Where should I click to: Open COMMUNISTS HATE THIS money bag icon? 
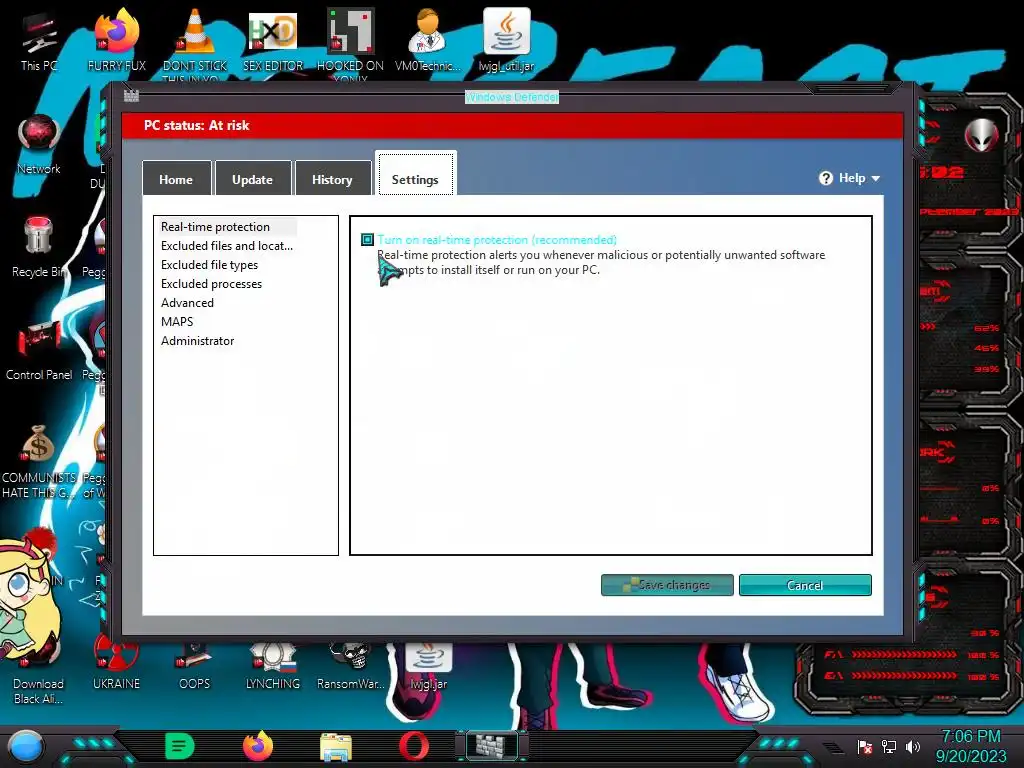pos(39,460)
